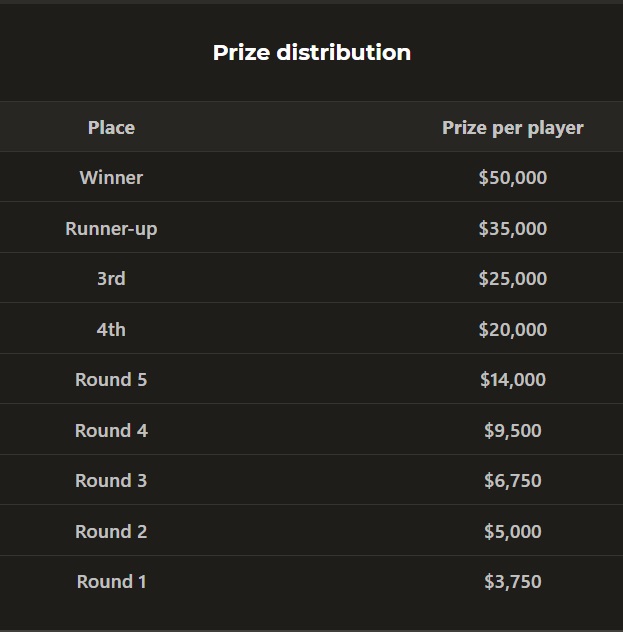Viewport: 623px width, 632px height.
Task: Select the 3rd place cell
Action: click(111, 279)
